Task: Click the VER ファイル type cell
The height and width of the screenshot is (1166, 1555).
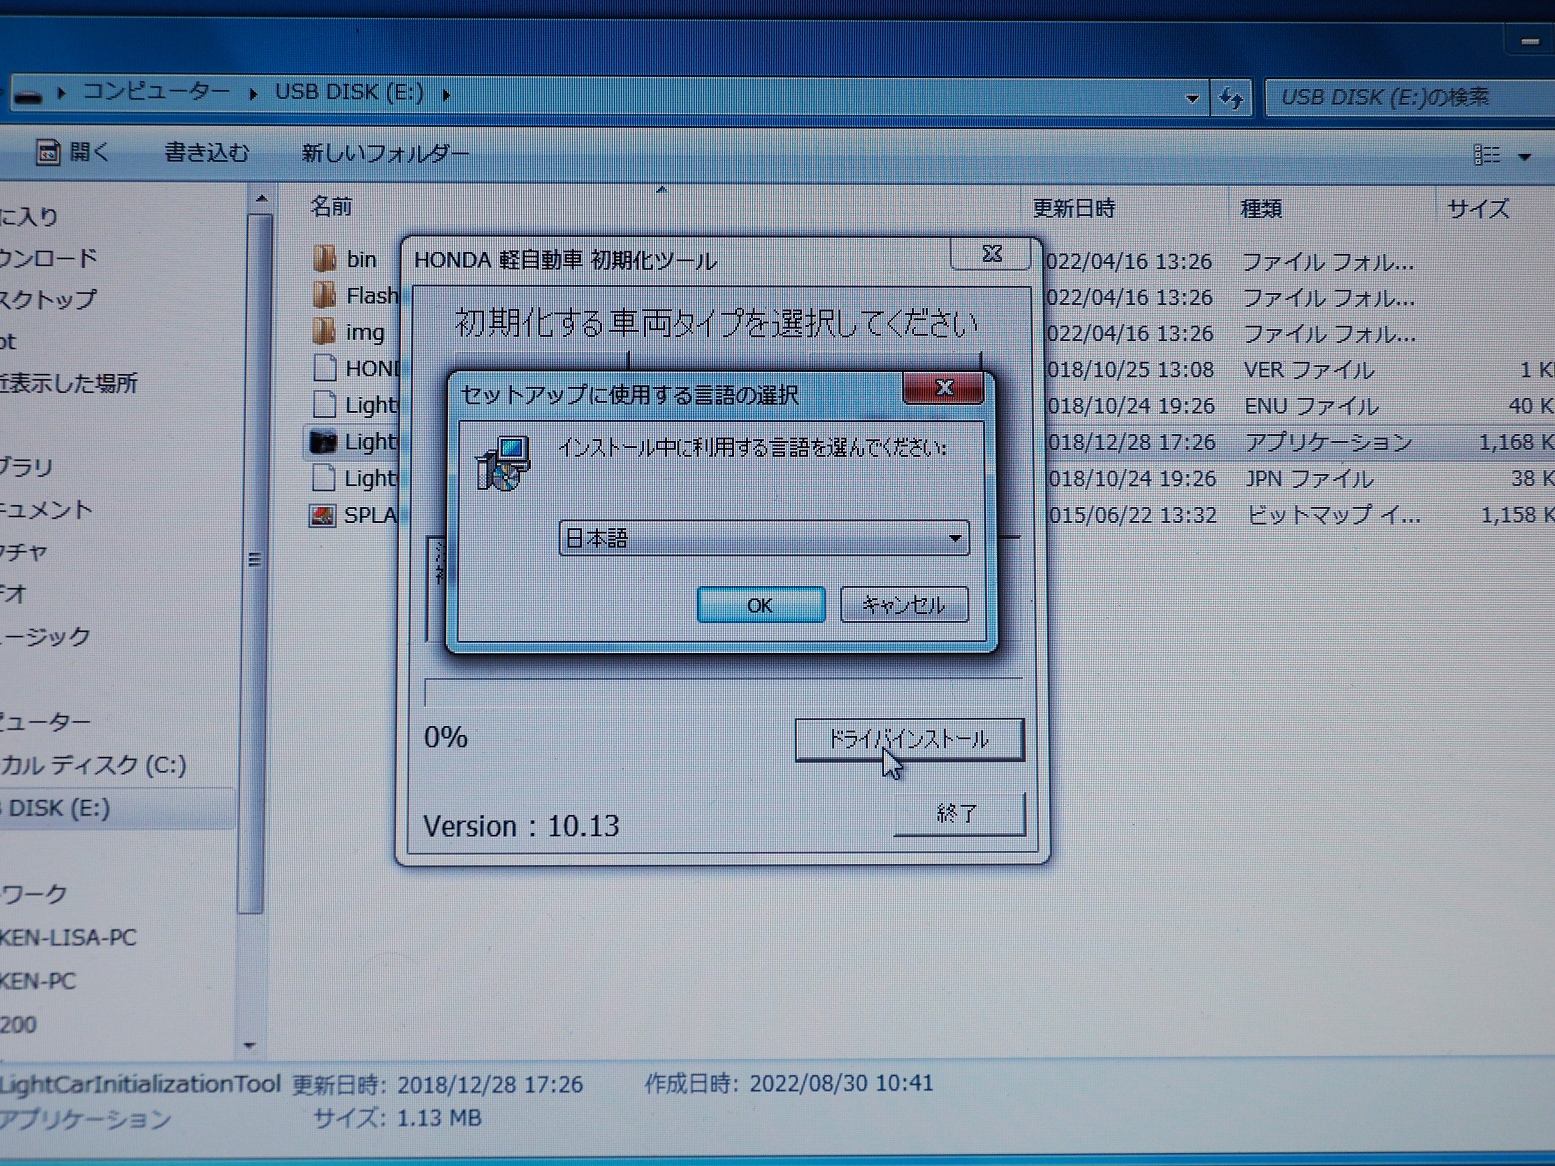Action: pyautogui.click(x=1309, y=370)
